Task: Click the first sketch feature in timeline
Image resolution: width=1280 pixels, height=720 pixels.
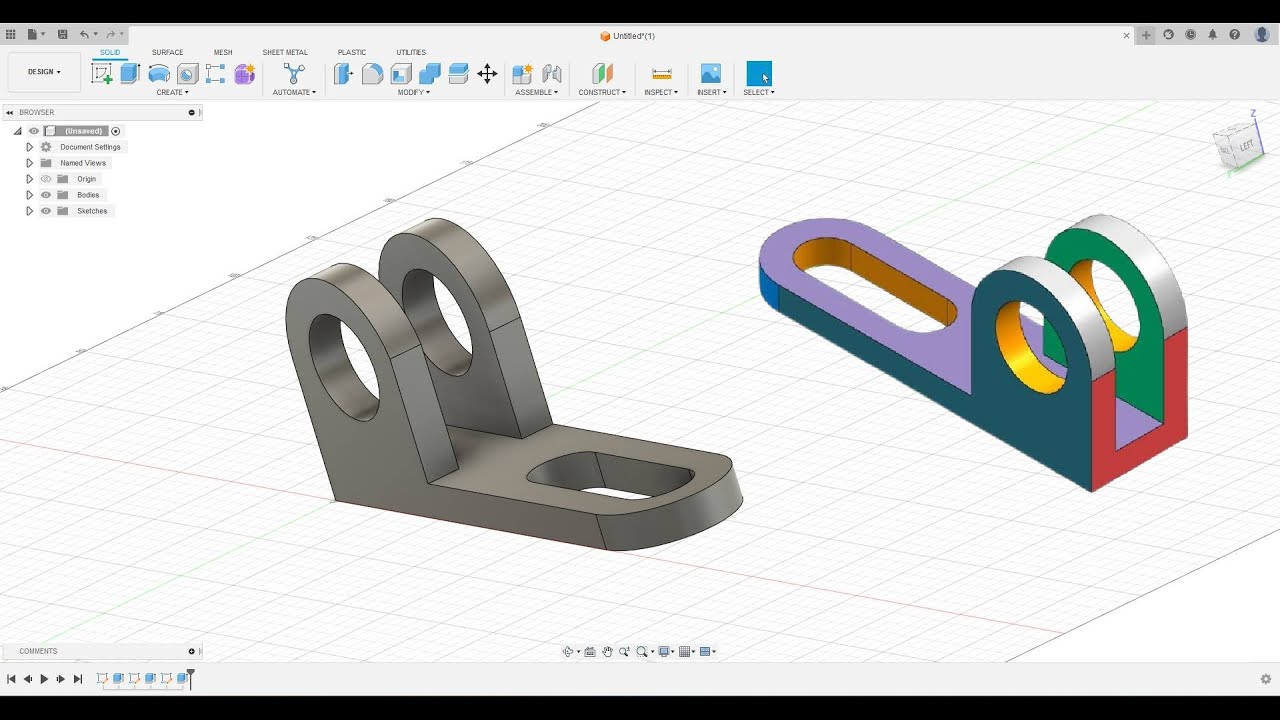Action: point(102,679)
